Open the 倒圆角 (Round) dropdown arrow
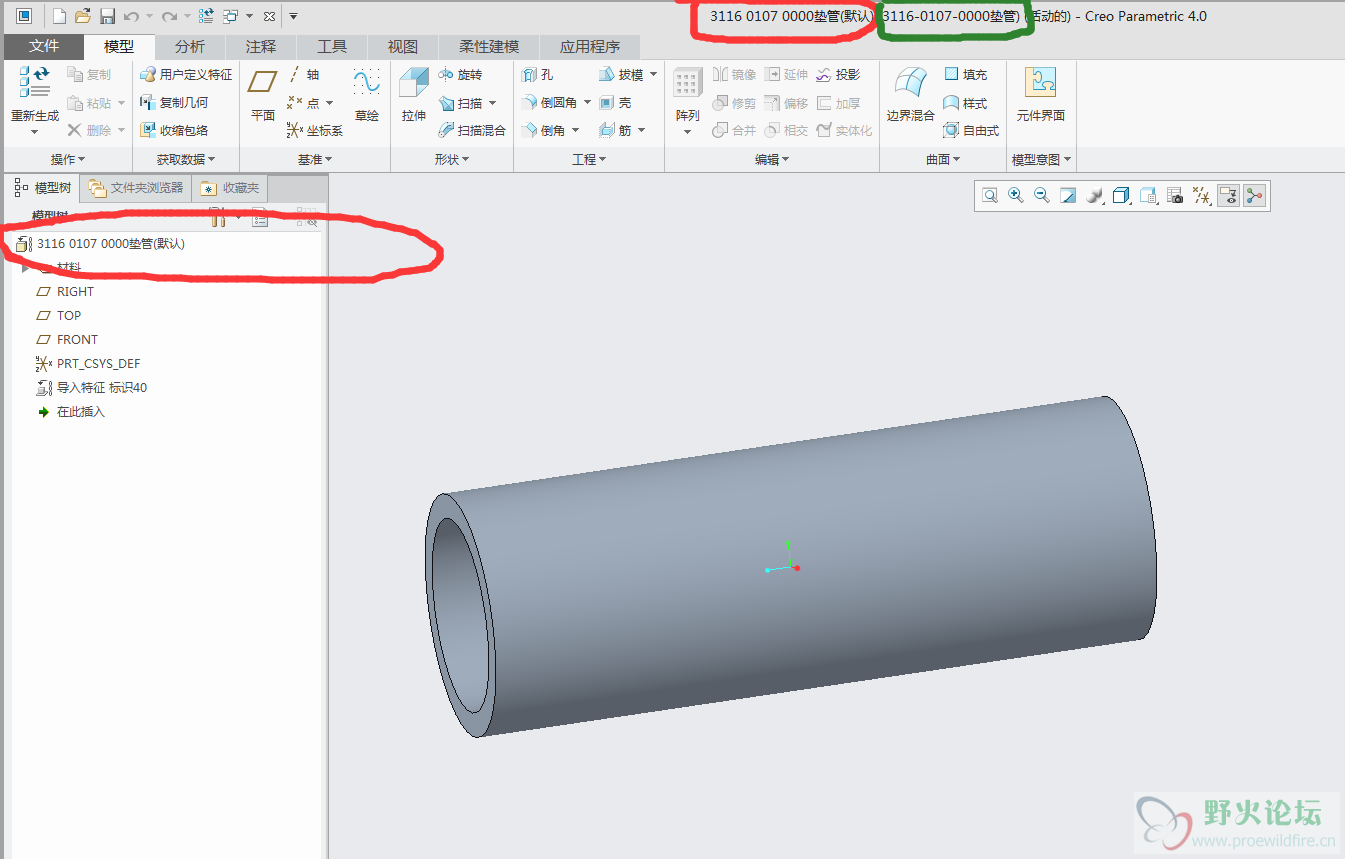The image size is (1345, 859). [587, 103]
